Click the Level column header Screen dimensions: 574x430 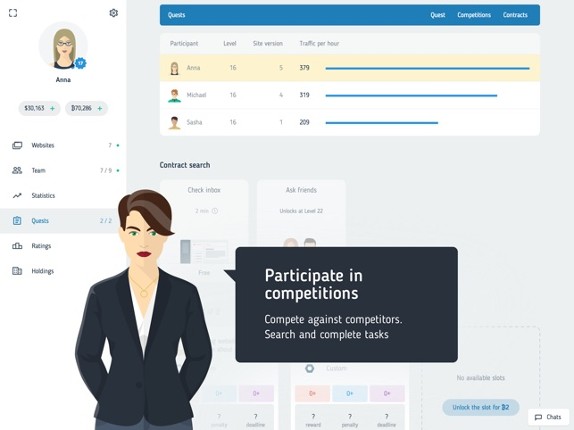tap(230, 44)
